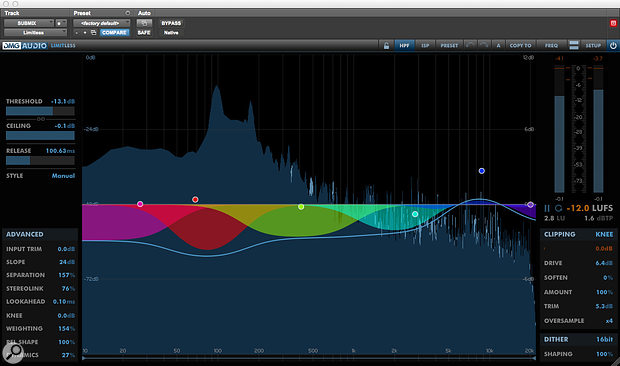This screenshot has height=366, width=620.
Task: Open the PRESET menu in DMG toolbar
Action: pyautogui.click(x=449, y=45)
